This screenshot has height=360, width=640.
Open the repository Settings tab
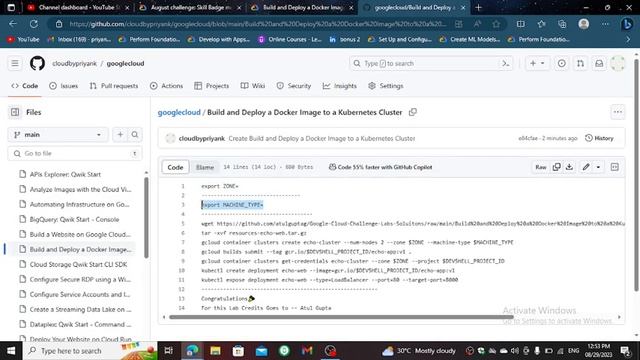tap(386, 86)
